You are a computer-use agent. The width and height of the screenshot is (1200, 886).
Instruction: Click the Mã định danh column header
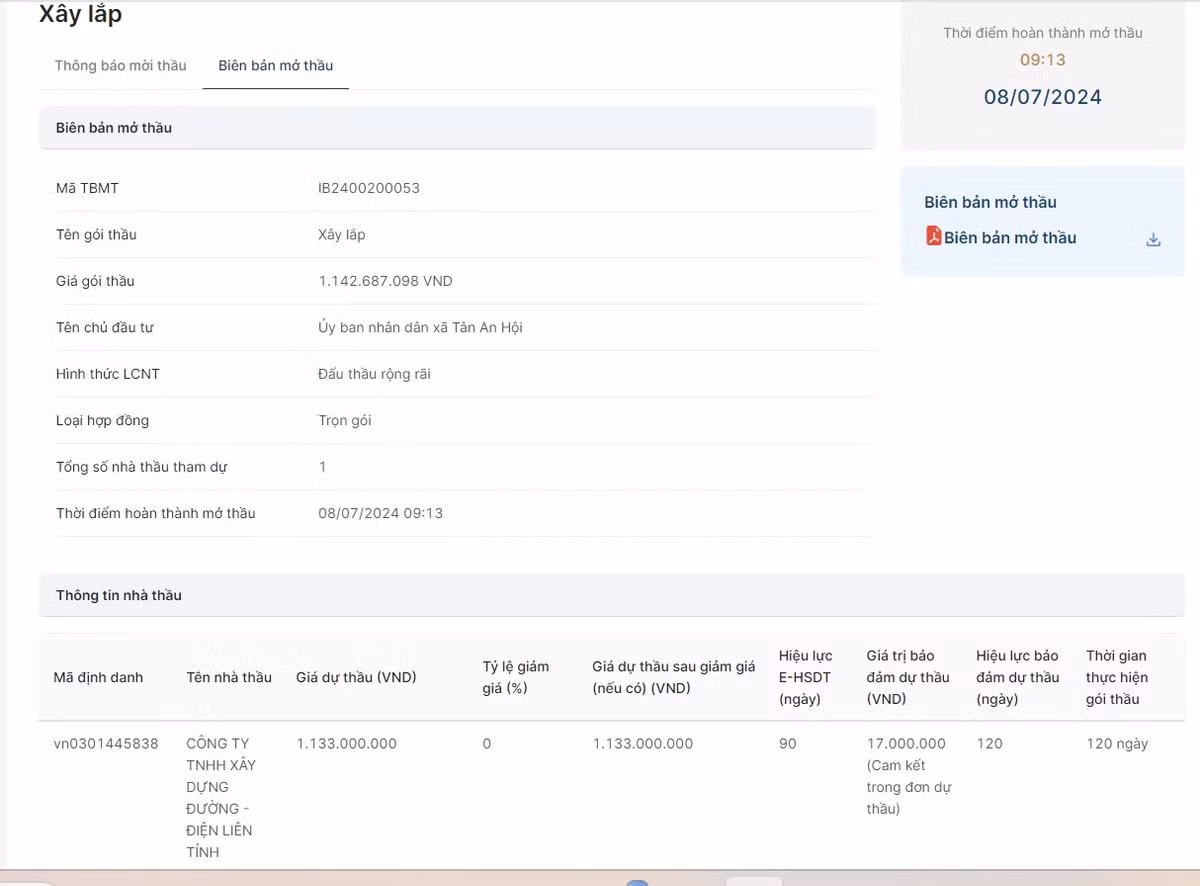pyautogui.click(x=98, y=677)
